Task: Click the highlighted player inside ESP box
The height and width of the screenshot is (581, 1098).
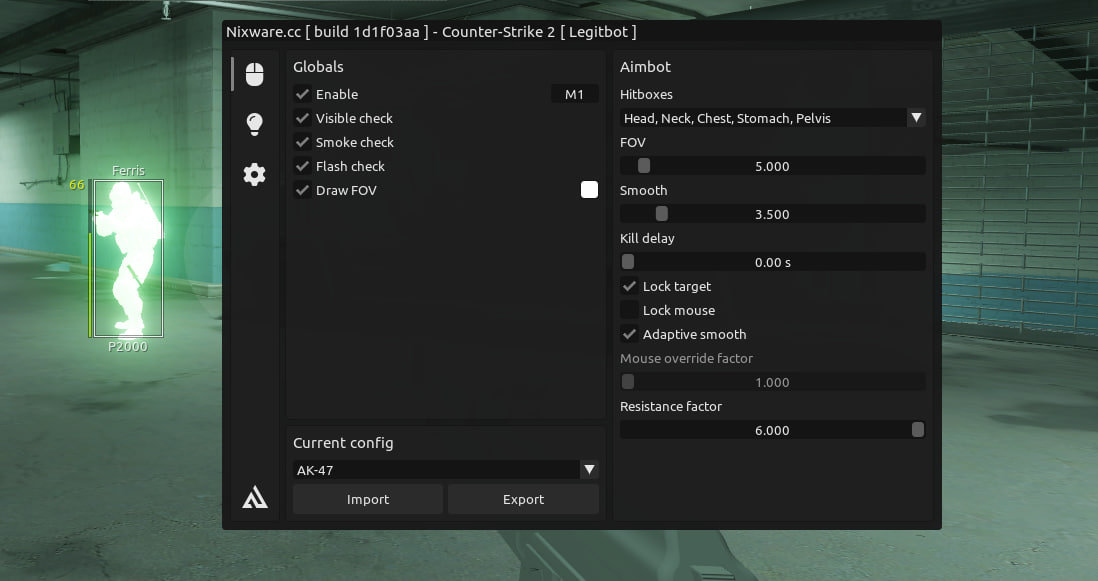Action: coord(129,258)
